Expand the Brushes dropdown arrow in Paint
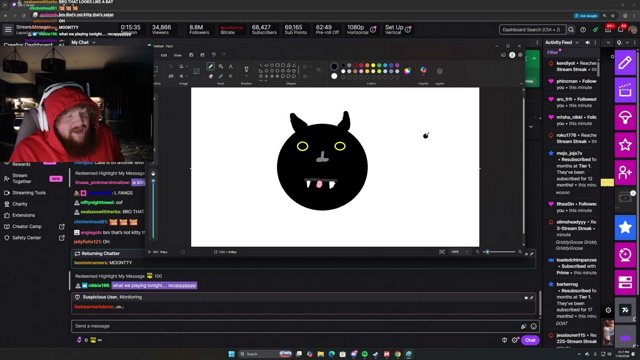This screenshot has height=360, width=640. [x=246, y=76]
